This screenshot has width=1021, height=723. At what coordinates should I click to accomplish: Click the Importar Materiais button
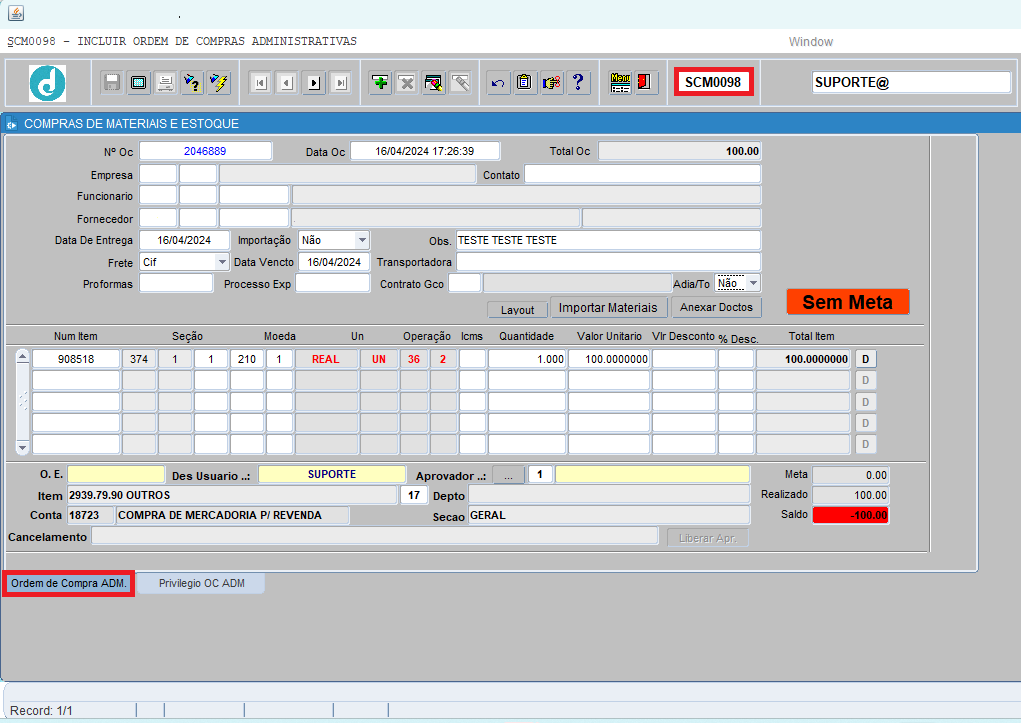608,307
